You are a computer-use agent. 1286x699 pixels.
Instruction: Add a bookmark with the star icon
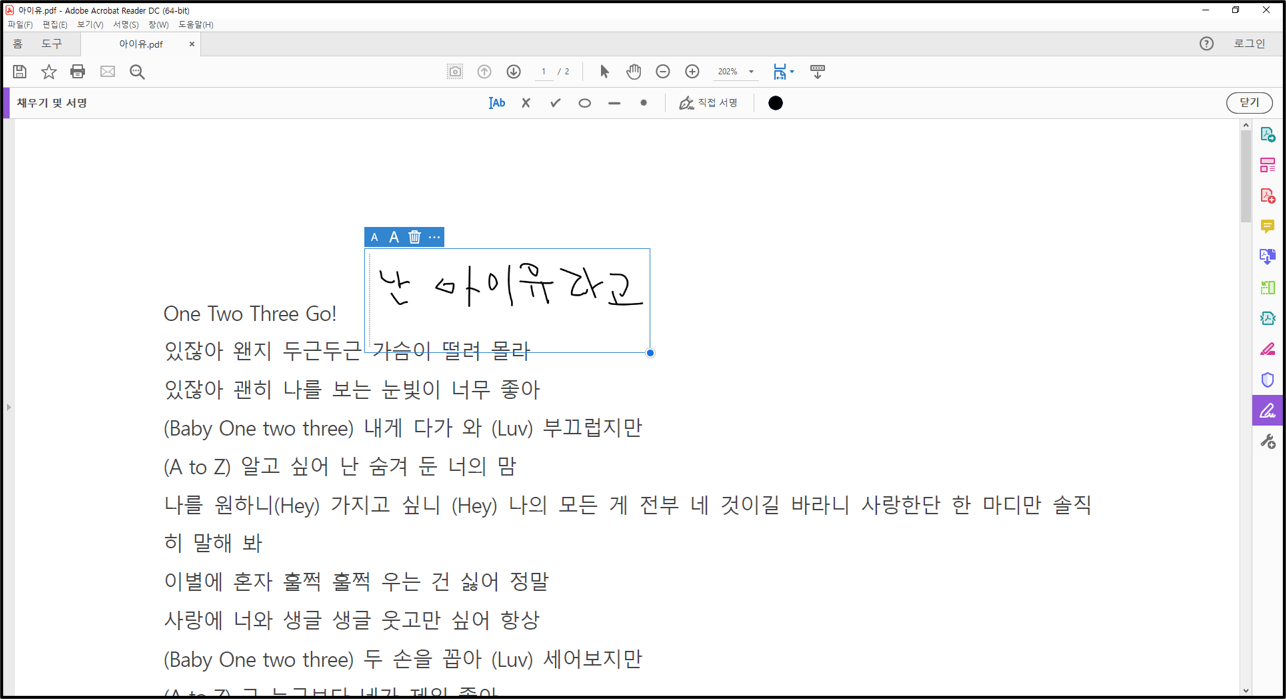coord(49,72)
